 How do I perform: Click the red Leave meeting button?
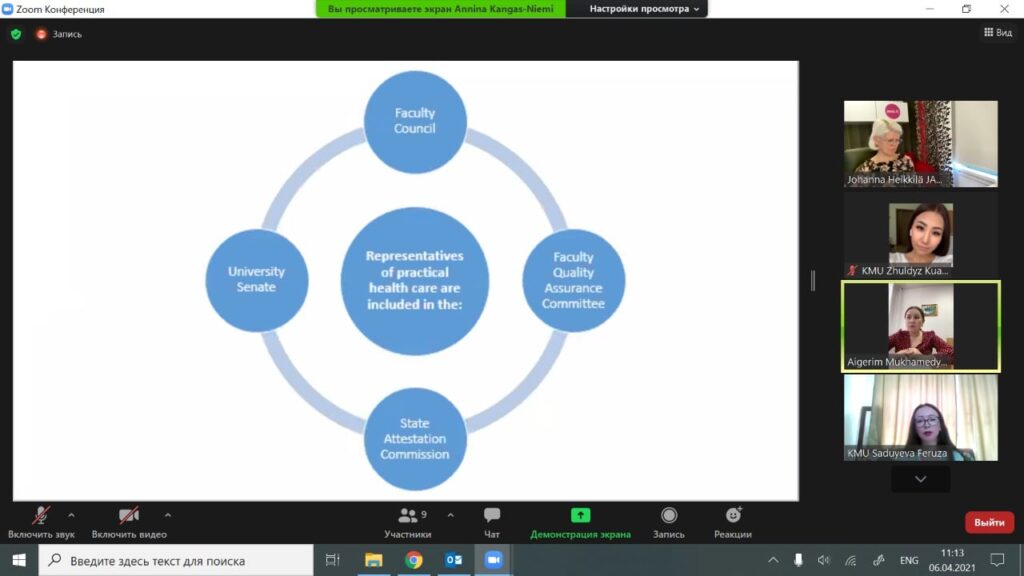[989, 522]
